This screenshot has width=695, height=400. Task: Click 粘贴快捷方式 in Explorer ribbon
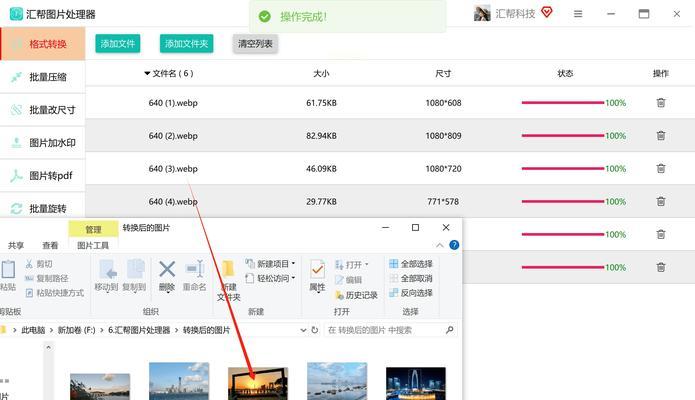[55, 293]
